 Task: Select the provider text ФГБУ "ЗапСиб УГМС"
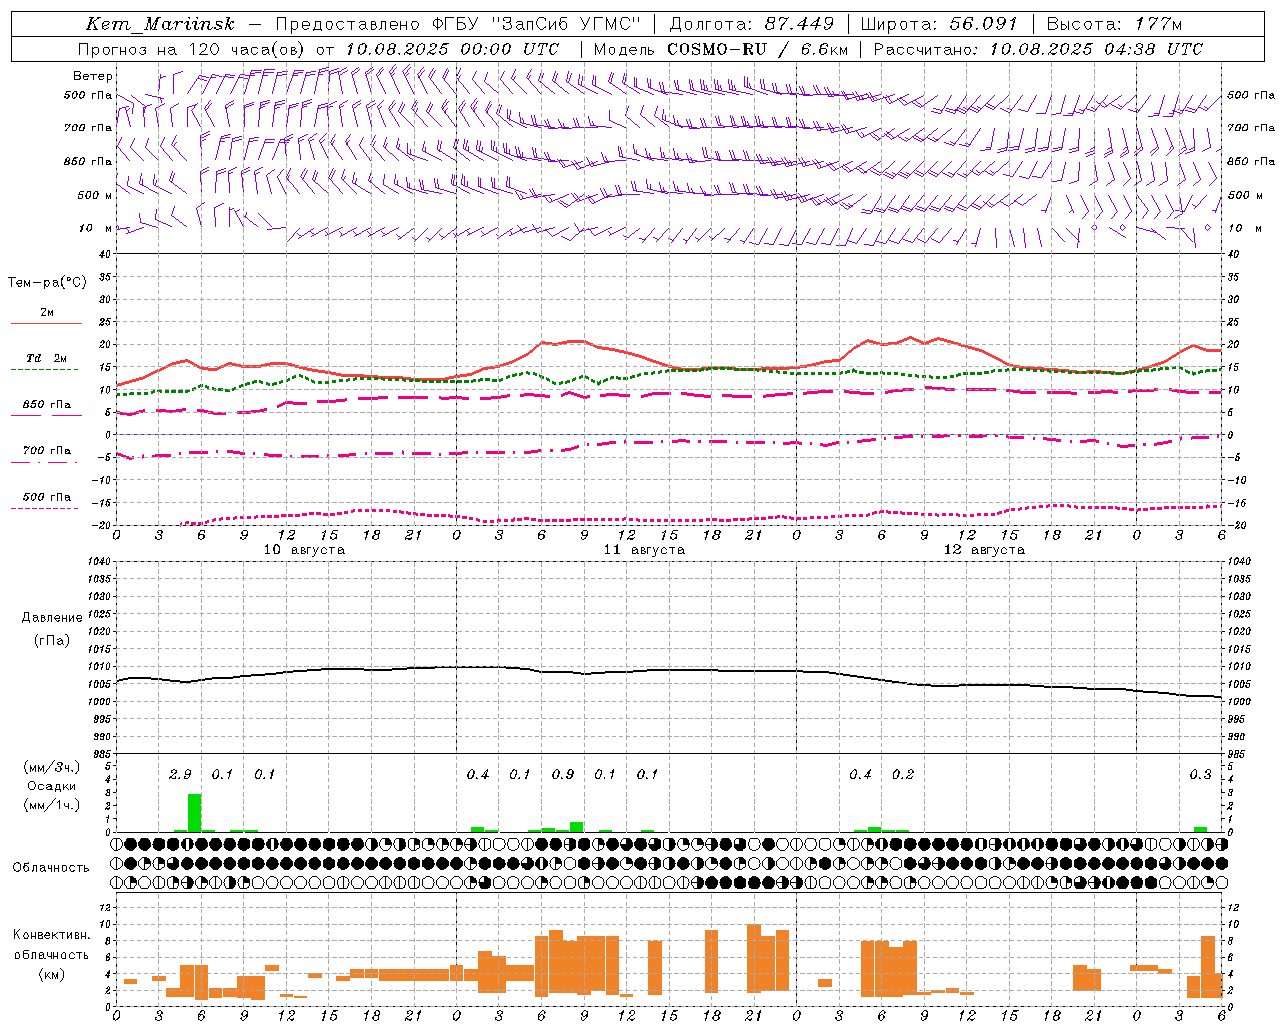pyautogui.click(x=535, y=24)
